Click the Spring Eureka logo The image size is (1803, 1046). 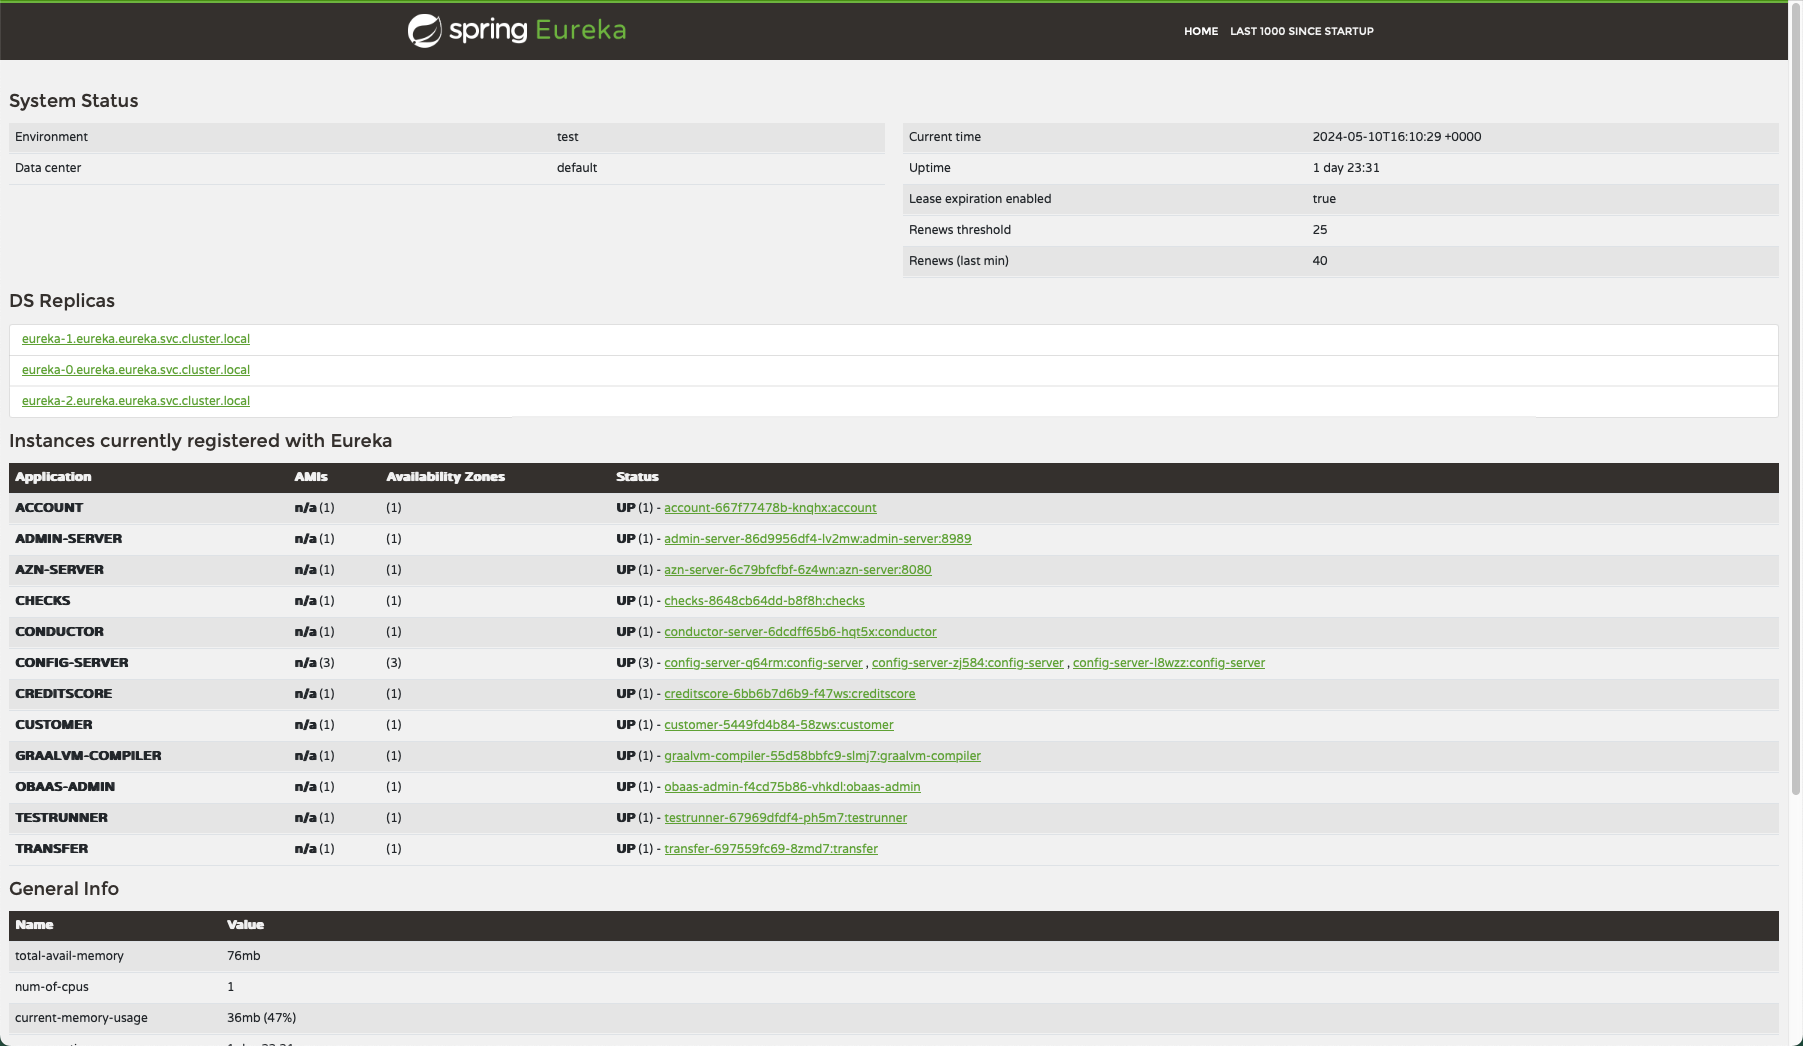coord(516,30)
